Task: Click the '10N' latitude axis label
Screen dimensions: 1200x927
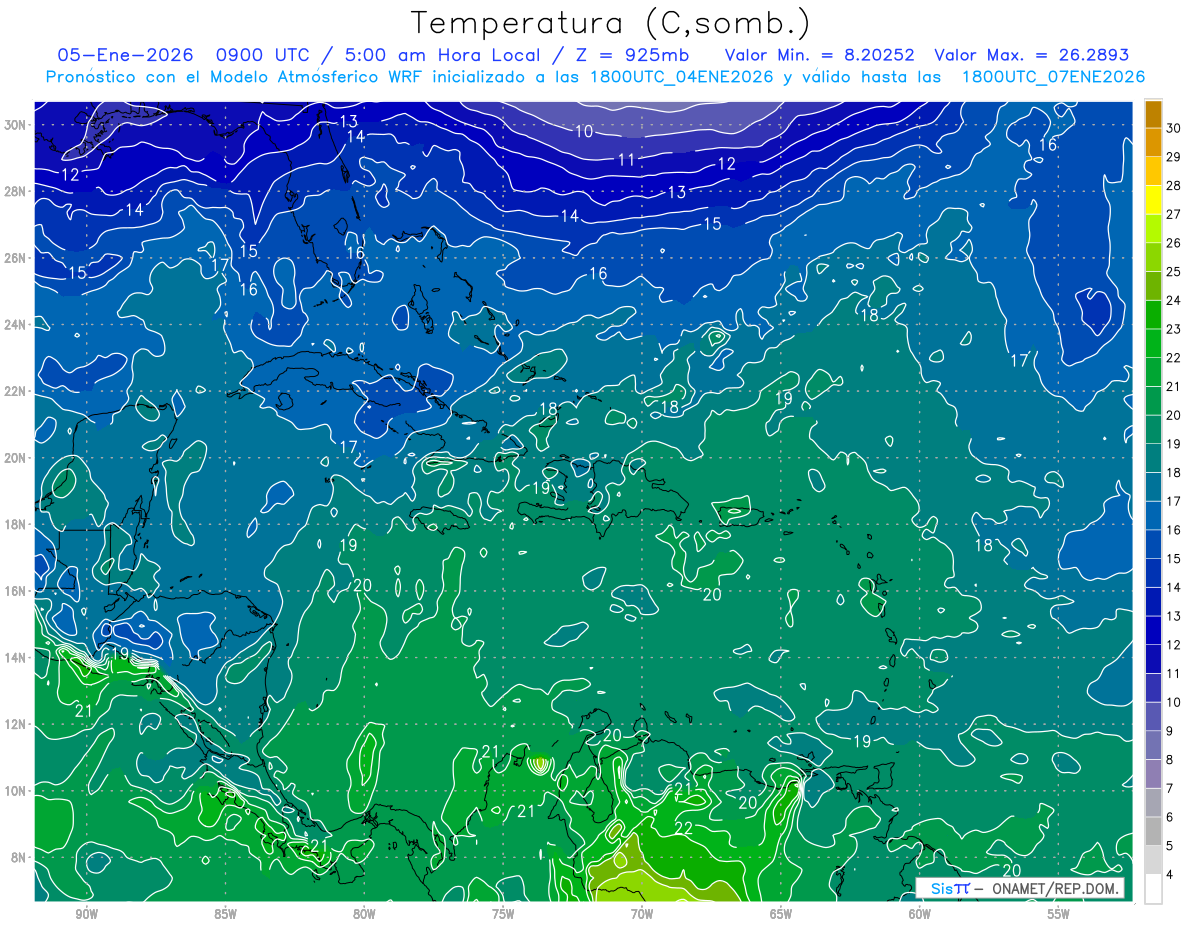Action: pyautogui.click(x=16, y=791)
